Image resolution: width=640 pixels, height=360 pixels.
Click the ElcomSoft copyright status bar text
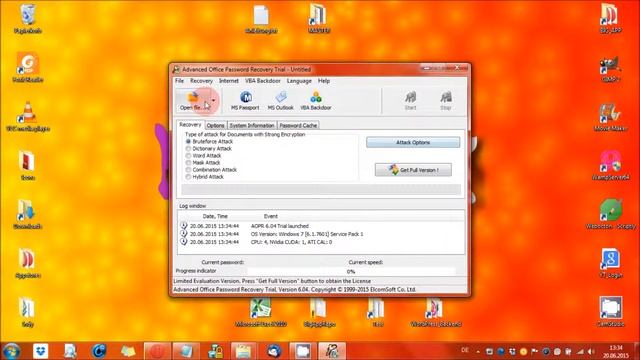[295, 289]
